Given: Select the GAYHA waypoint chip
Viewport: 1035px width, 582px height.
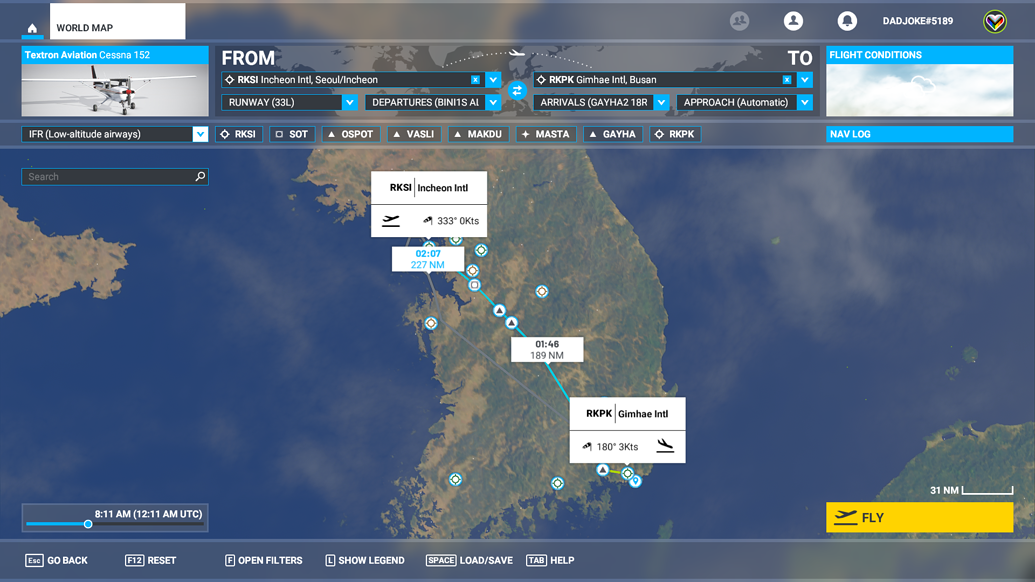Looking at the screenshot, I should pyautogui.click(x=612, y=133).
